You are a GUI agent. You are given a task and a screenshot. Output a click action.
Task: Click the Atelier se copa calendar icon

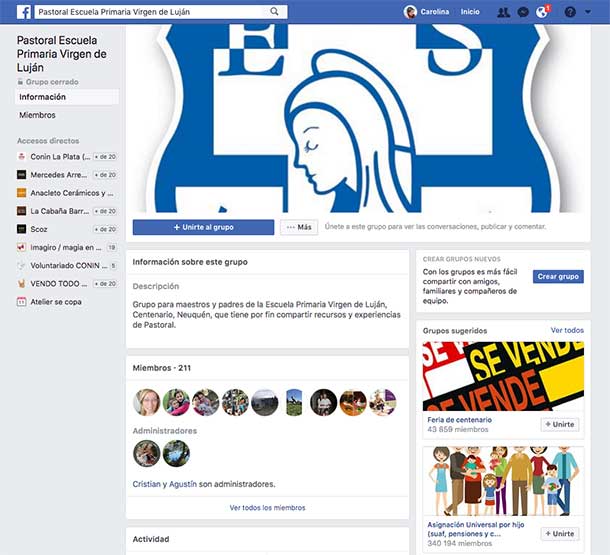pos(21,302)
